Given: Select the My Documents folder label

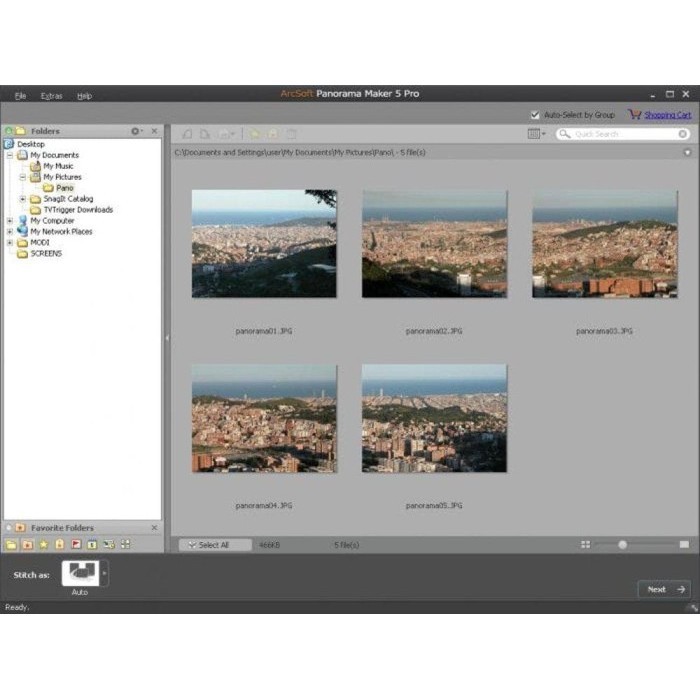Looking at the screenshot, I should (54, 155).
